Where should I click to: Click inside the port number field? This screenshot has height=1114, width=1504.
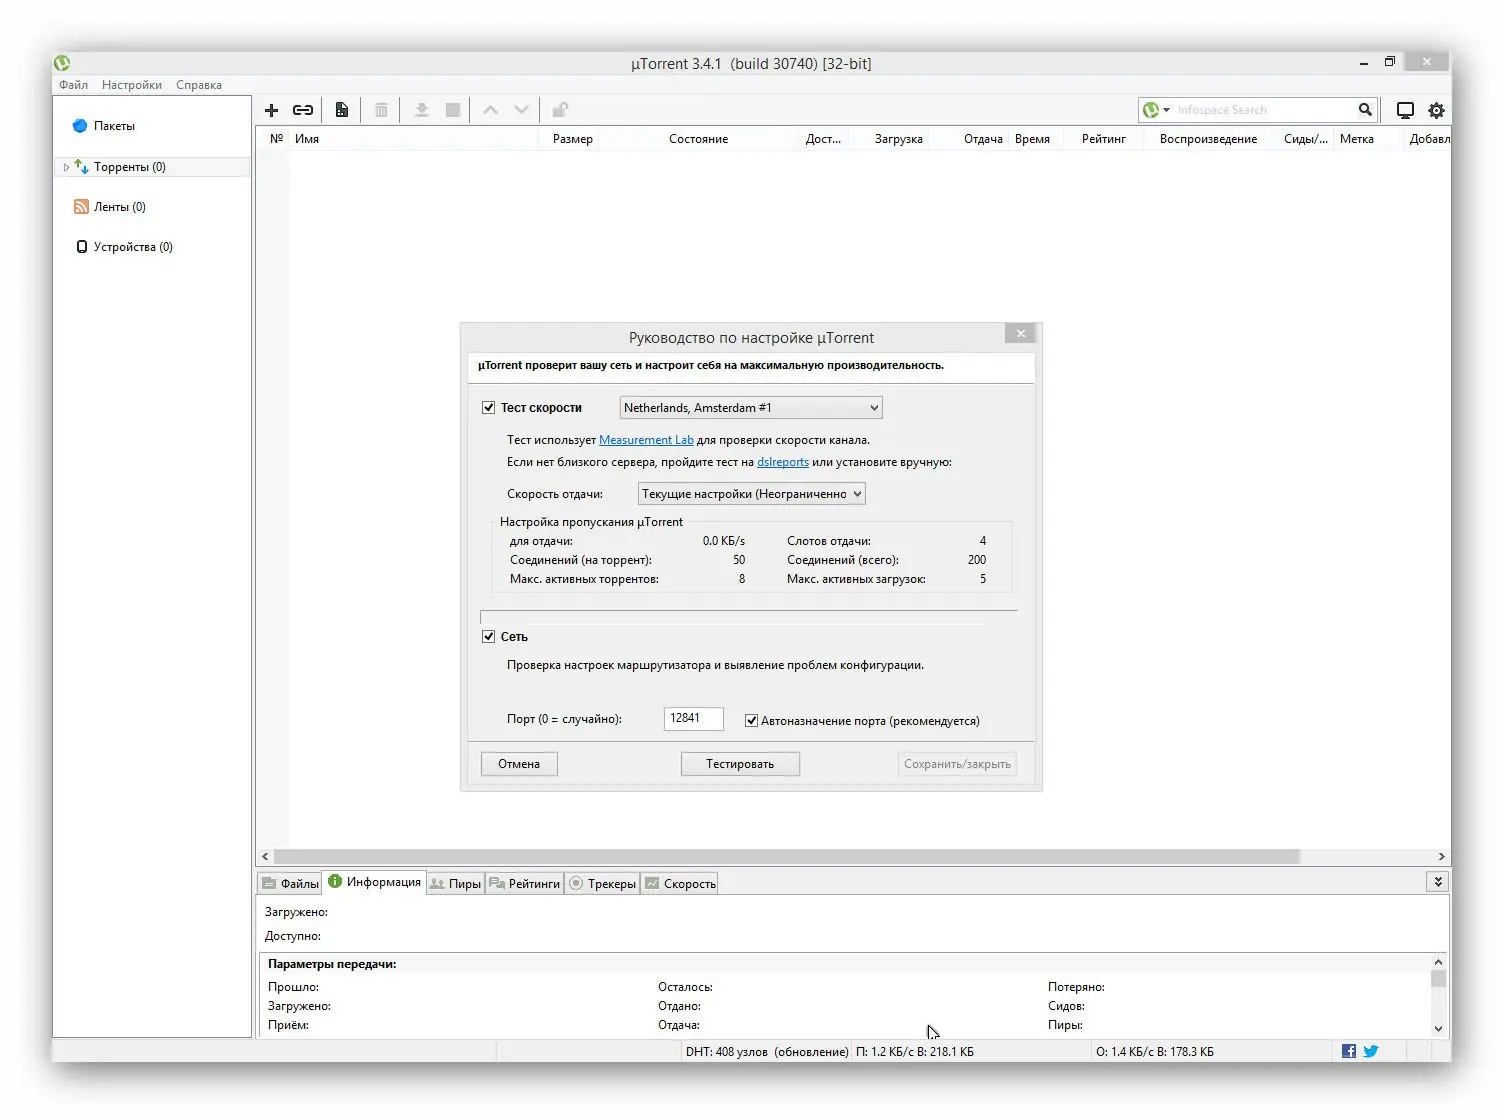click(x=693, y=719)
